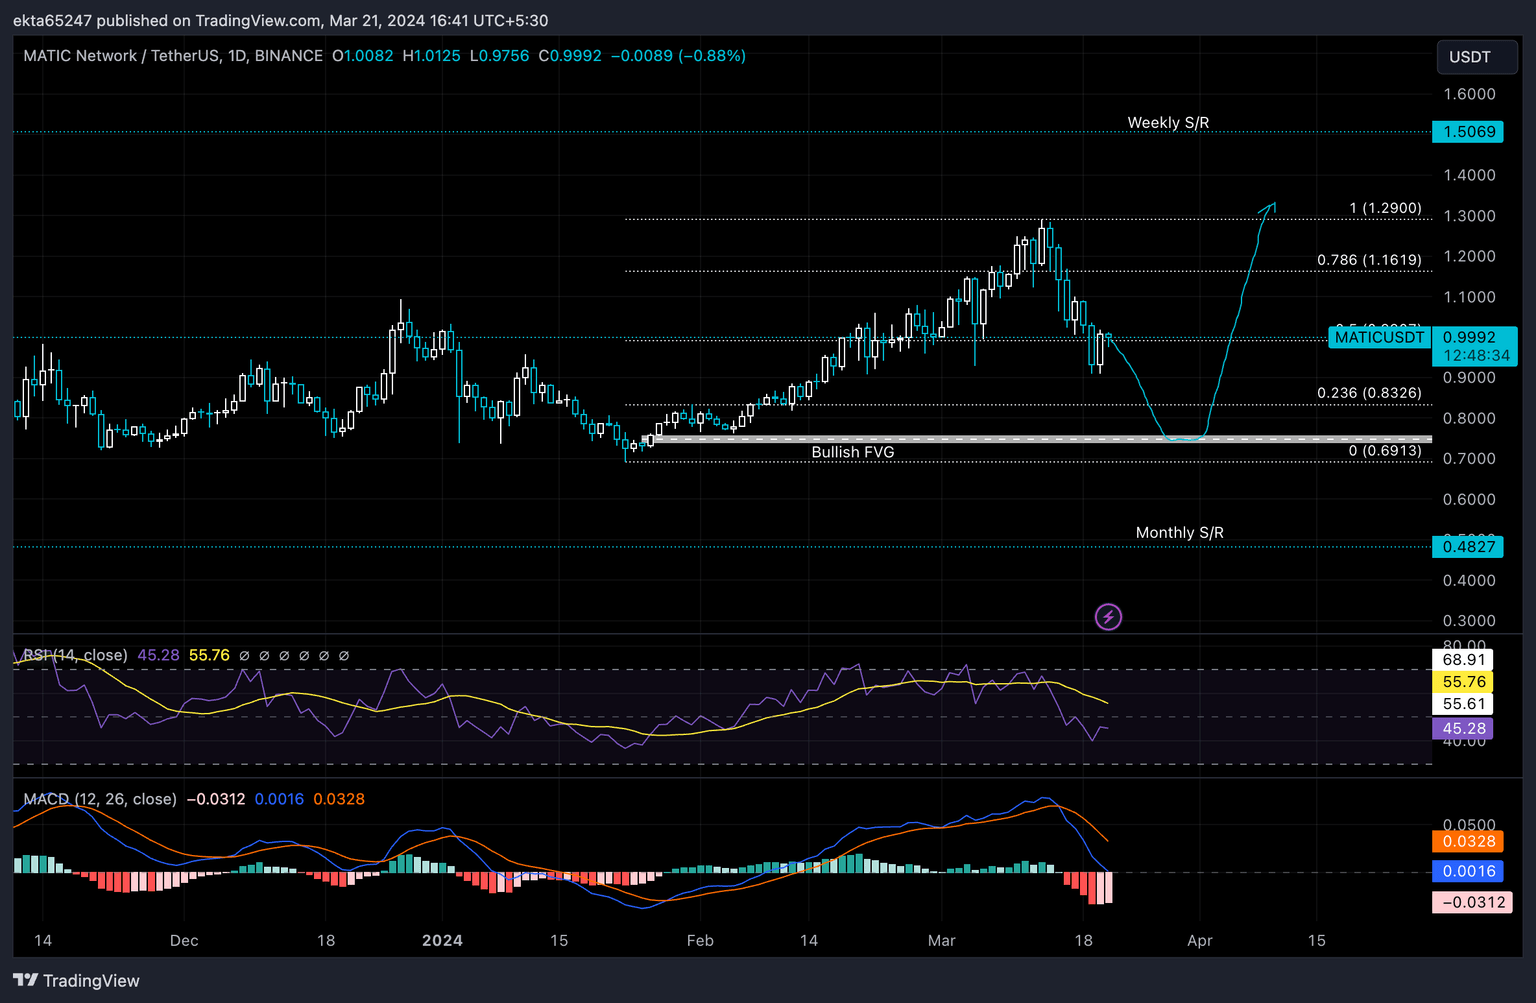This screenshot has width=1536, height=1003.
Task: Click the MATIC Network / TetherUS symbol title
Action: tap(173, 56)
